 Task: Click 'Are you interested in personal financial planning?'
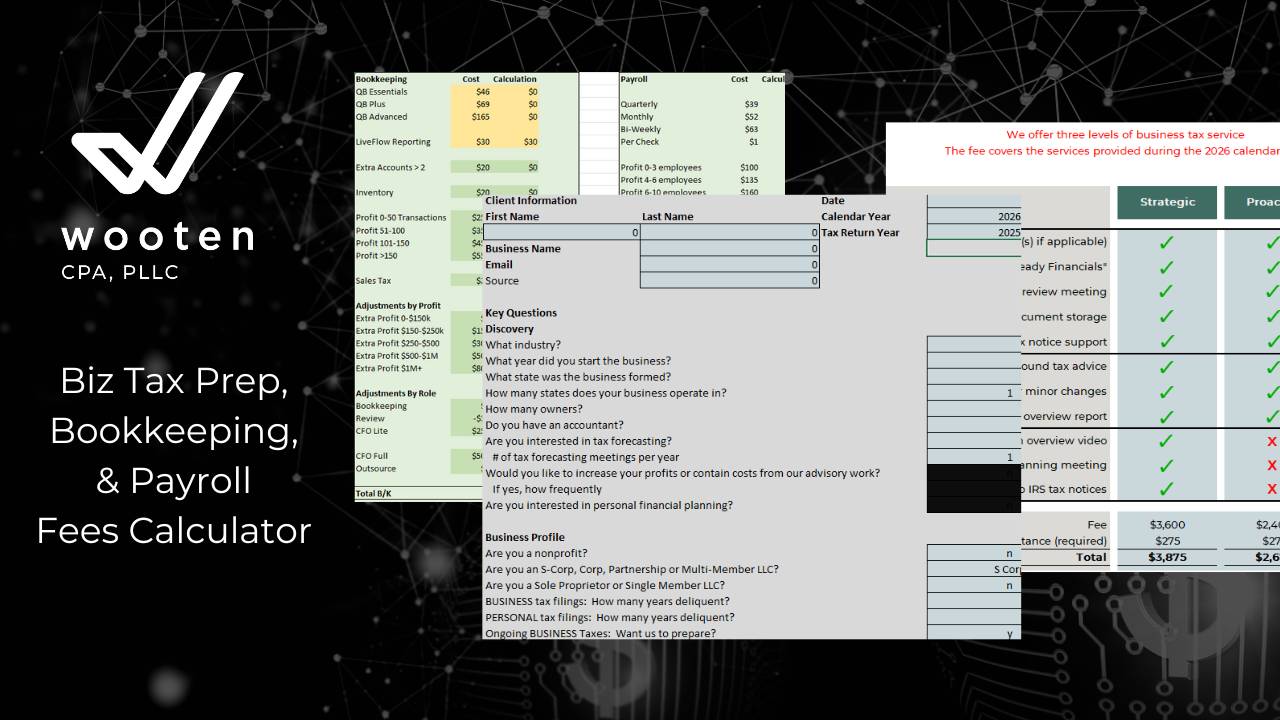(x=609, y=505)
